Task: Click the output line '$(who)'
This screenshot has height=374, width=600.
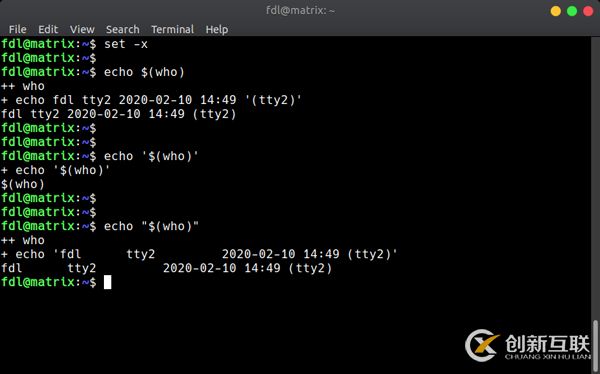Action: [x=23, y=184]
